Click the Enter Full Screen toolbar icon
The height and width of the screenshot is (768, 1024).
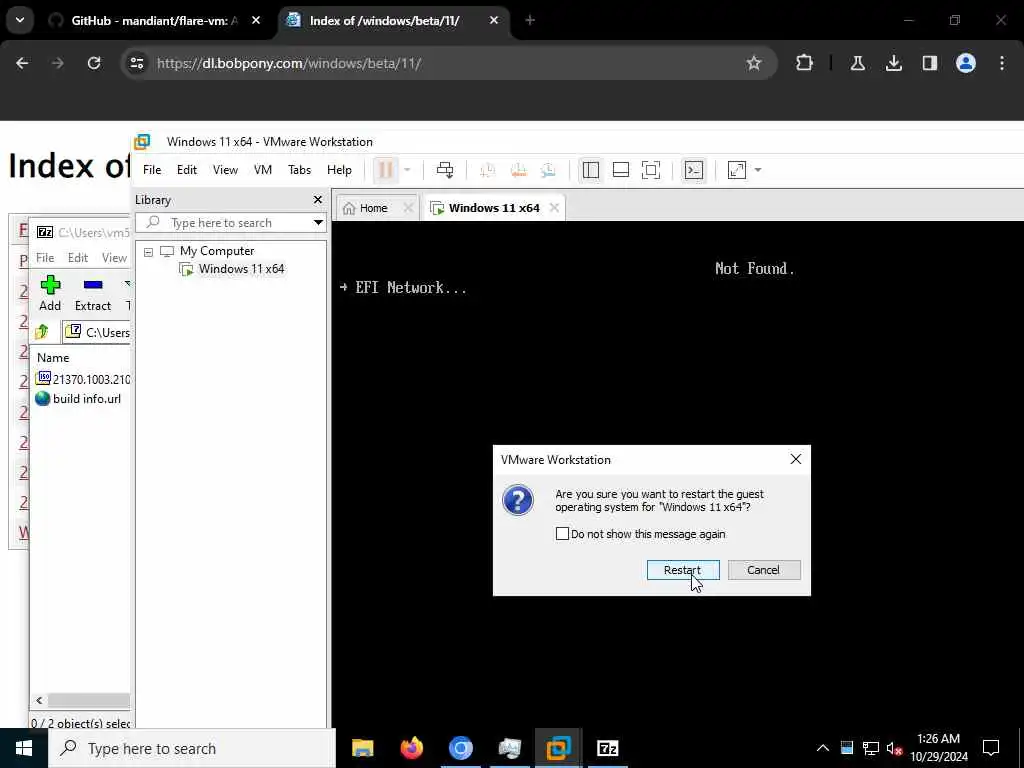point(650,170)
